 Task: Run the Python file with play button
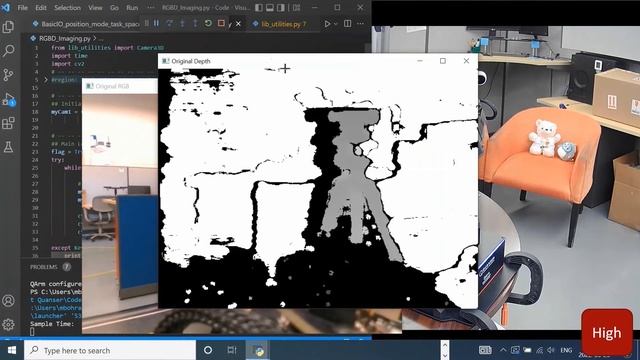point(327,24)
